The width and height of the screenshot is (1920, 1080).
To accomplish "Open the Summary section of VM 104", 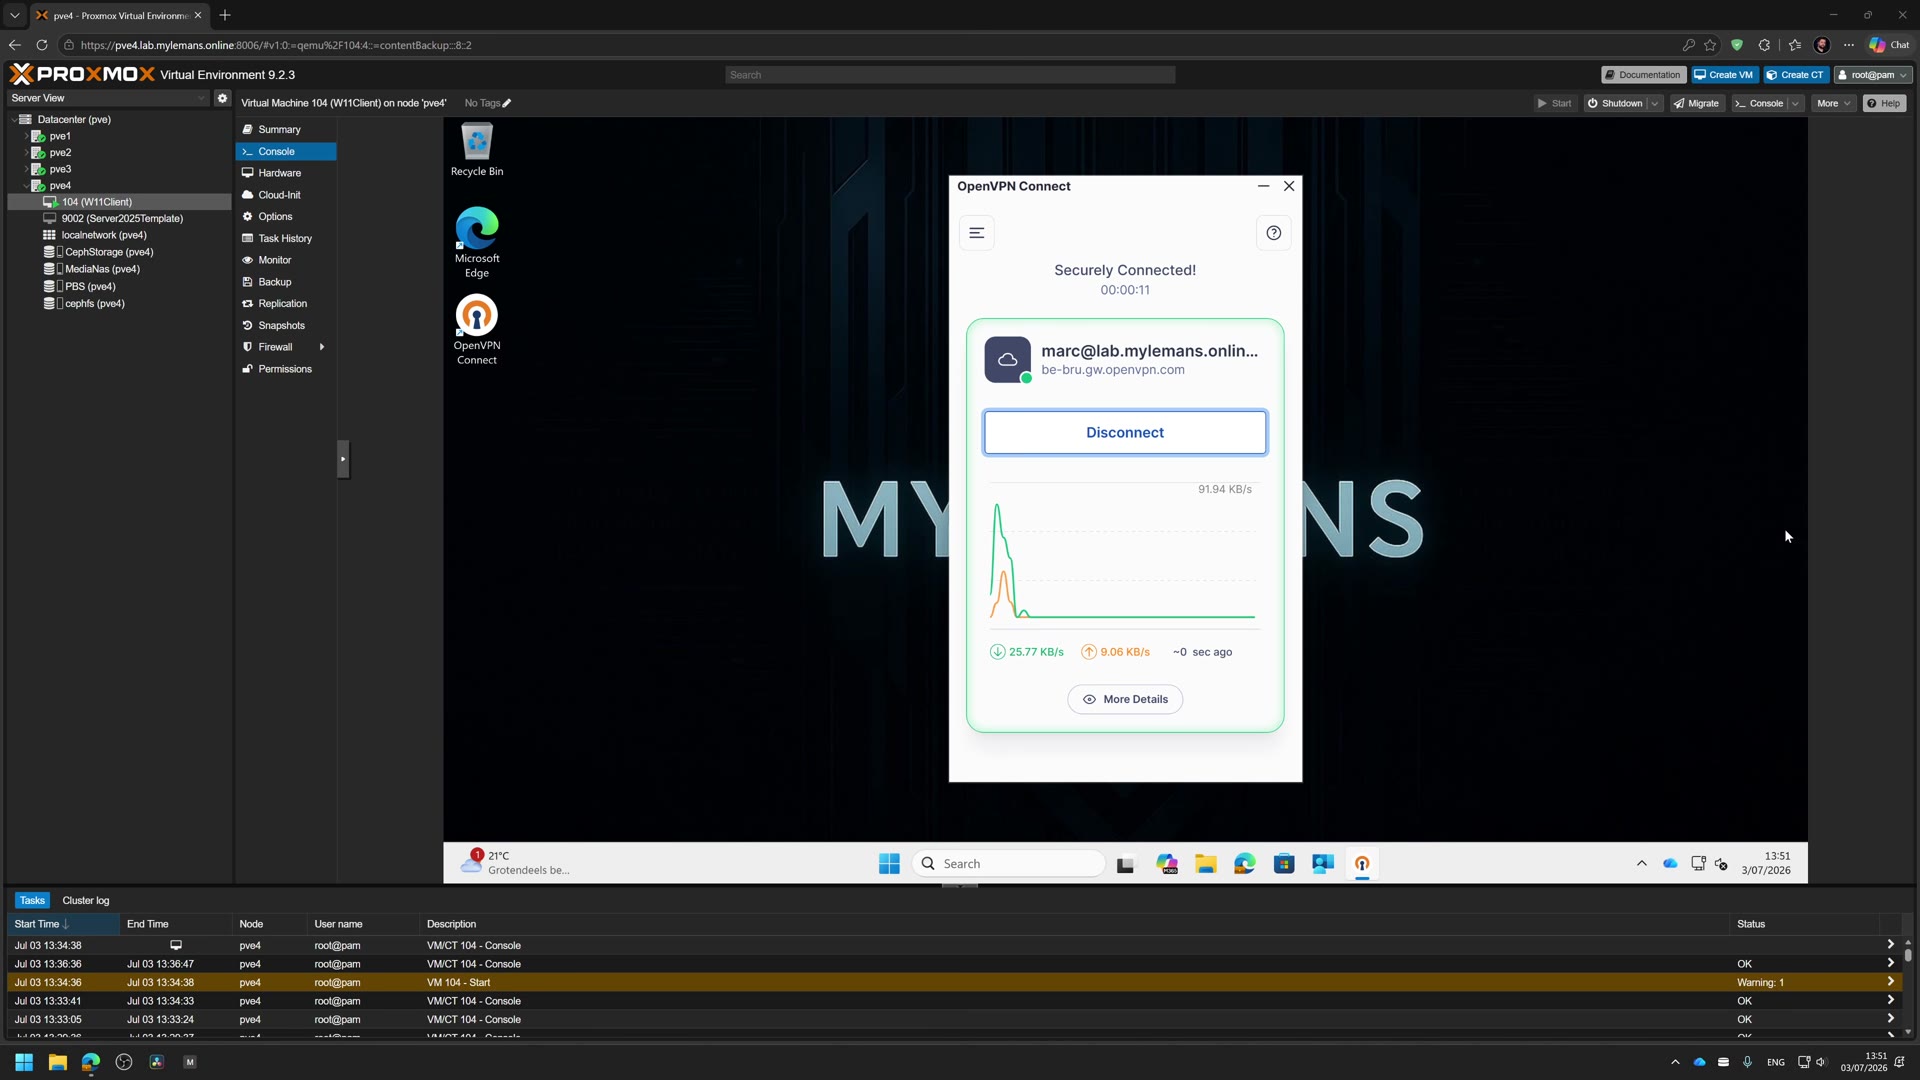I will [286, 130].
